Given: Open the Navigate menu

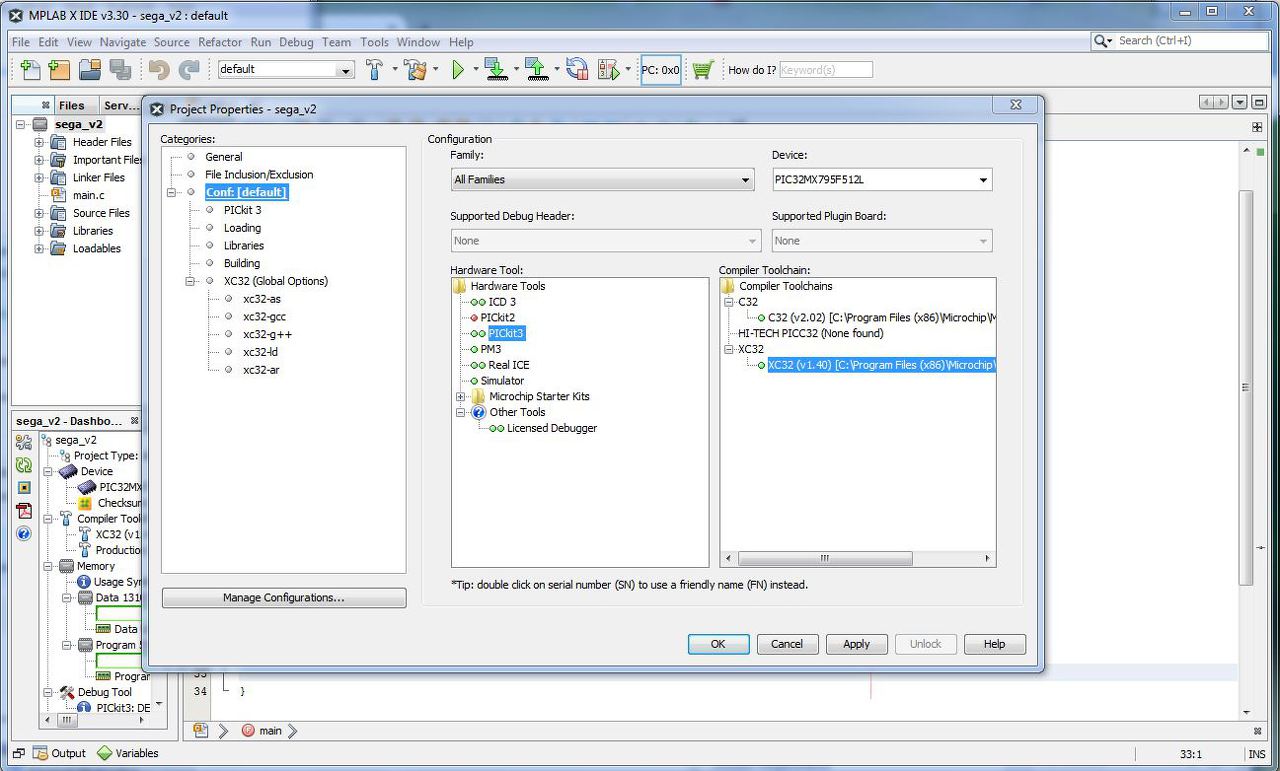Looking at the screenshot, I should [x=123, y=42].
